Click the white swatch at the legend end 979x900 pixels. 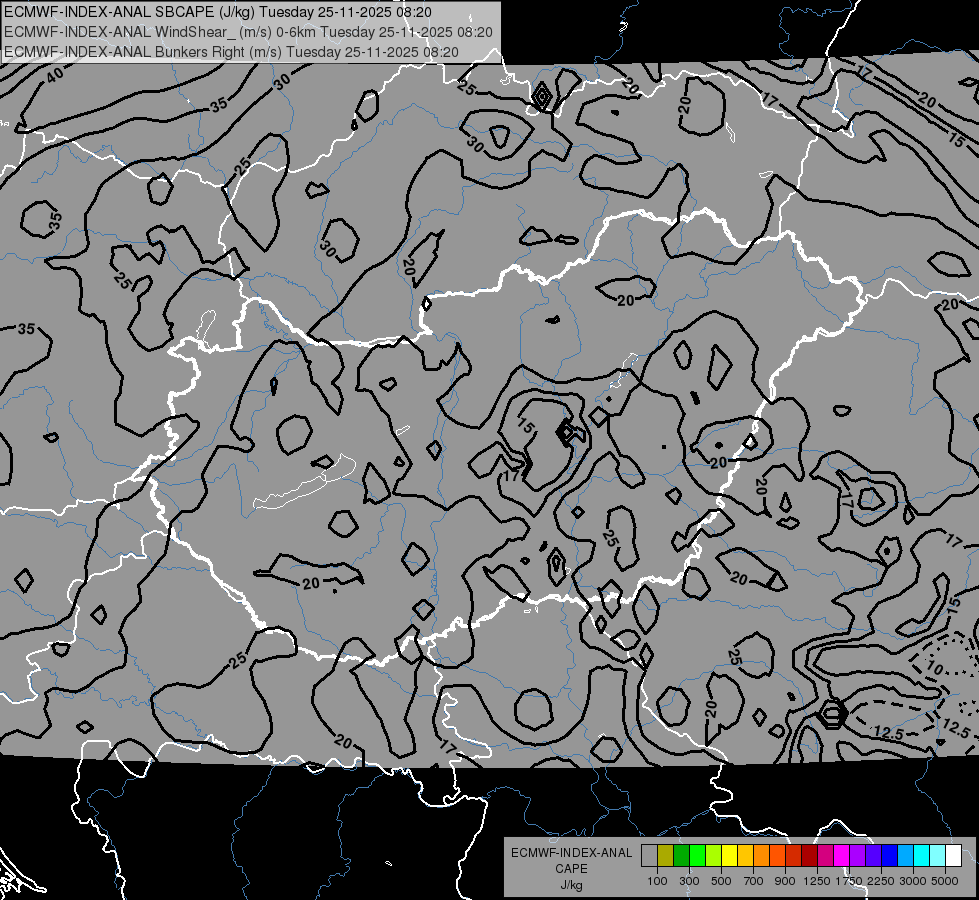tap(954, 855)
